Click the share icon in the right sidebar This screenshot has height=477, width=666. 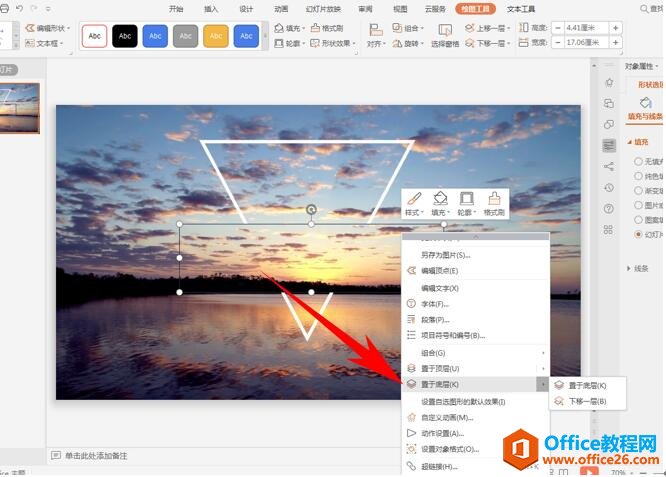pyautogui.click(x=609, y=167)
